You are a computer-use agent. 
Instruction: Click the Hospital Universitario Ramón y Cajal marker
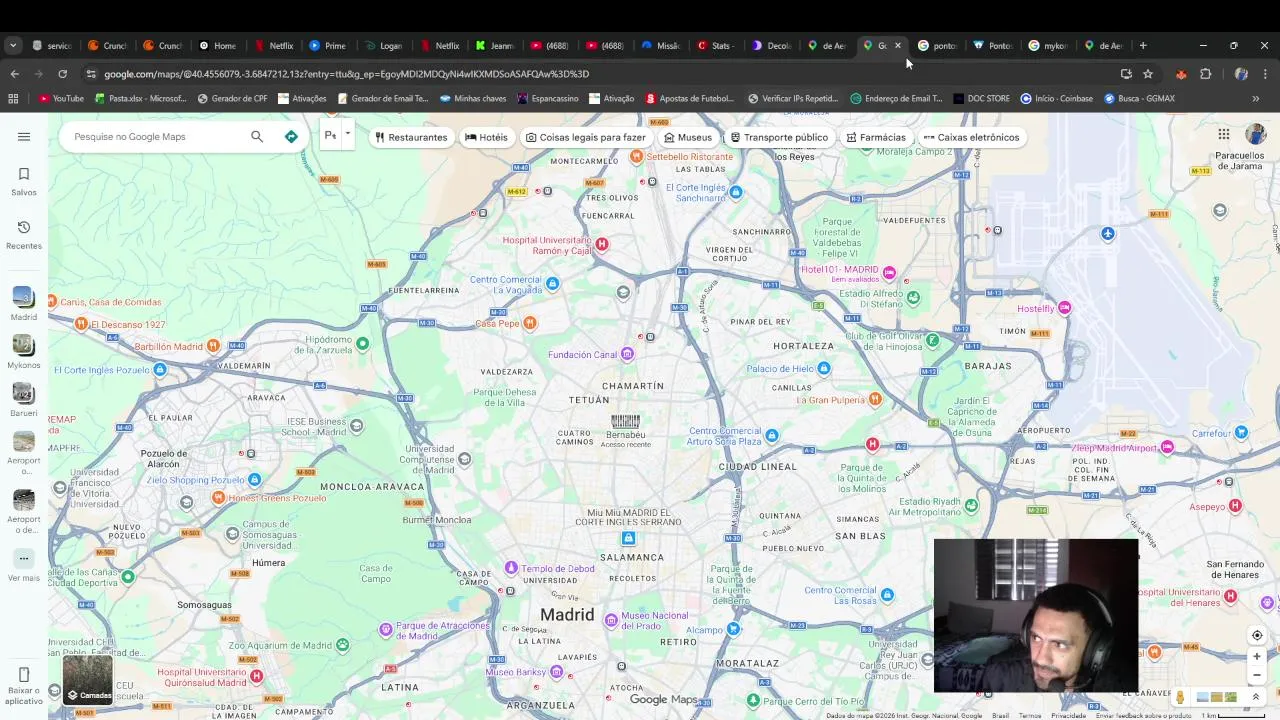(x=601, y=244)
